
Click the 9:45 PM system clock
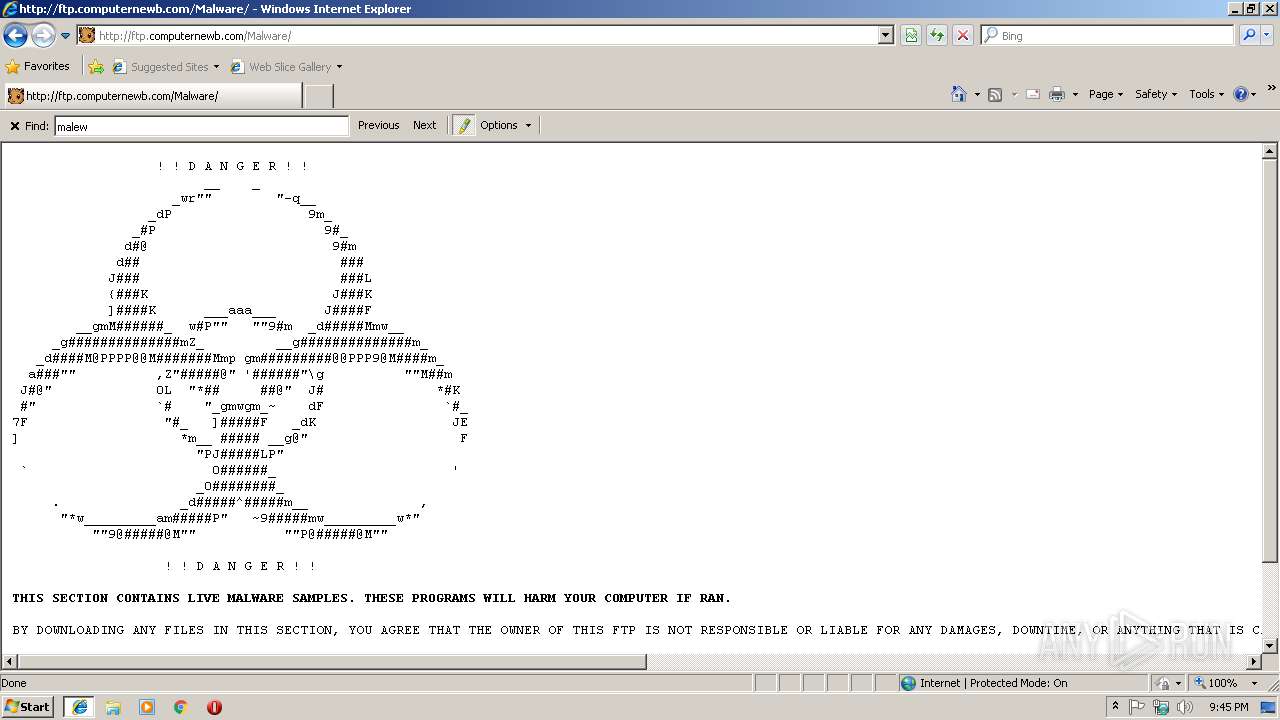[1228, 707]
